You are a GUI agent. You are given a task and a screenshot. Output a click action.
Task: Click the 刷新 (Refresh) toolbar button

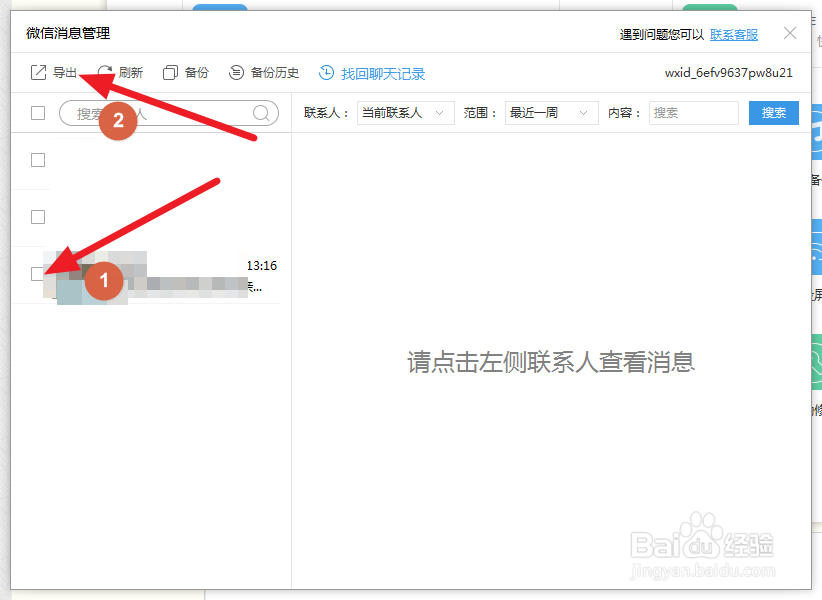coord(120,72)
